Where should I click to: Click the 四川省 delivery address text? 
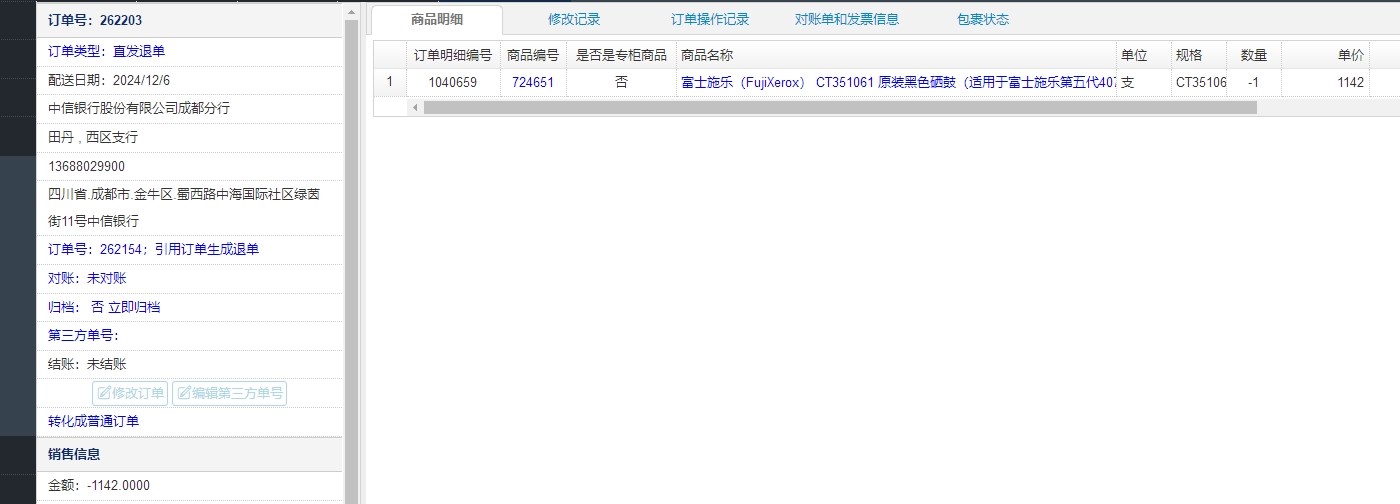tap(183, 207)
